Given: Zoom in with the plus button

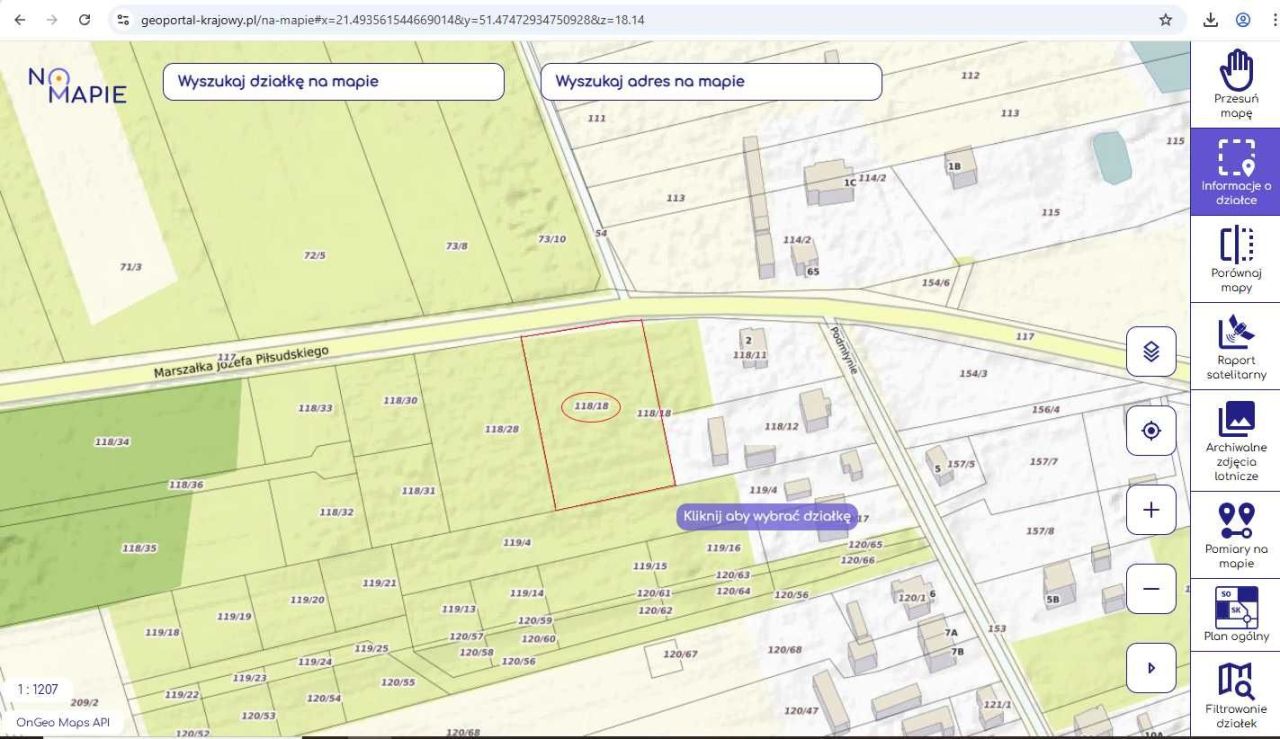Looking at the screenshot, I should click(x=1151, y=510).
